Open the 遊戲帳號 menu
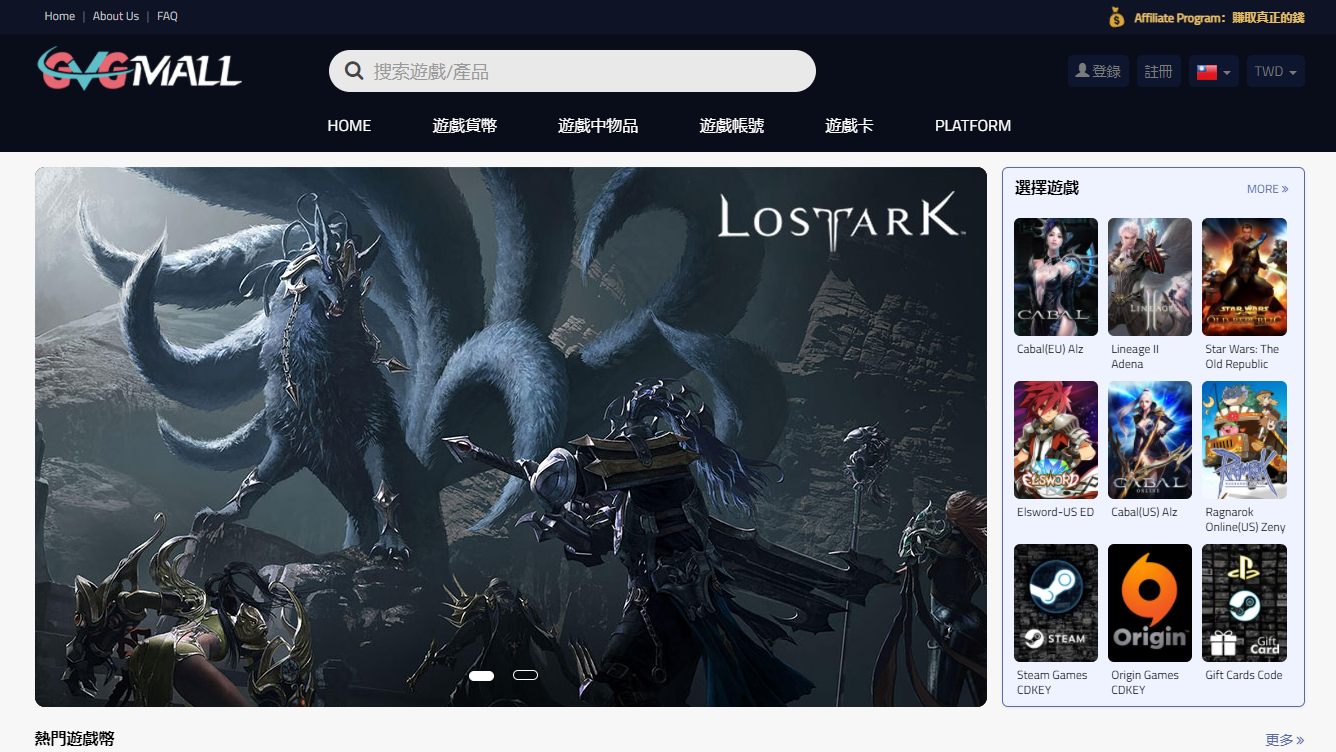Screen dimensions: 1336x752 coord(732,126)
